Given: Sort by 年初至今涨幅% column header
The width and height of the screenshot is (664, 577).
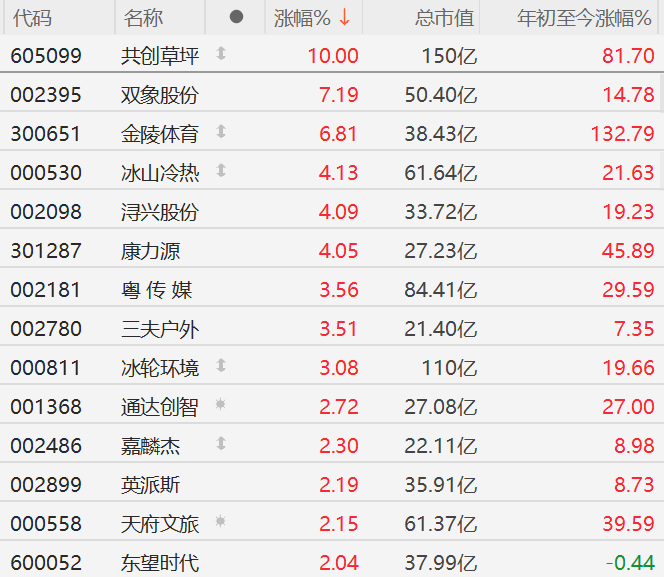Looking at the screenshot, I should click(584, 18).
